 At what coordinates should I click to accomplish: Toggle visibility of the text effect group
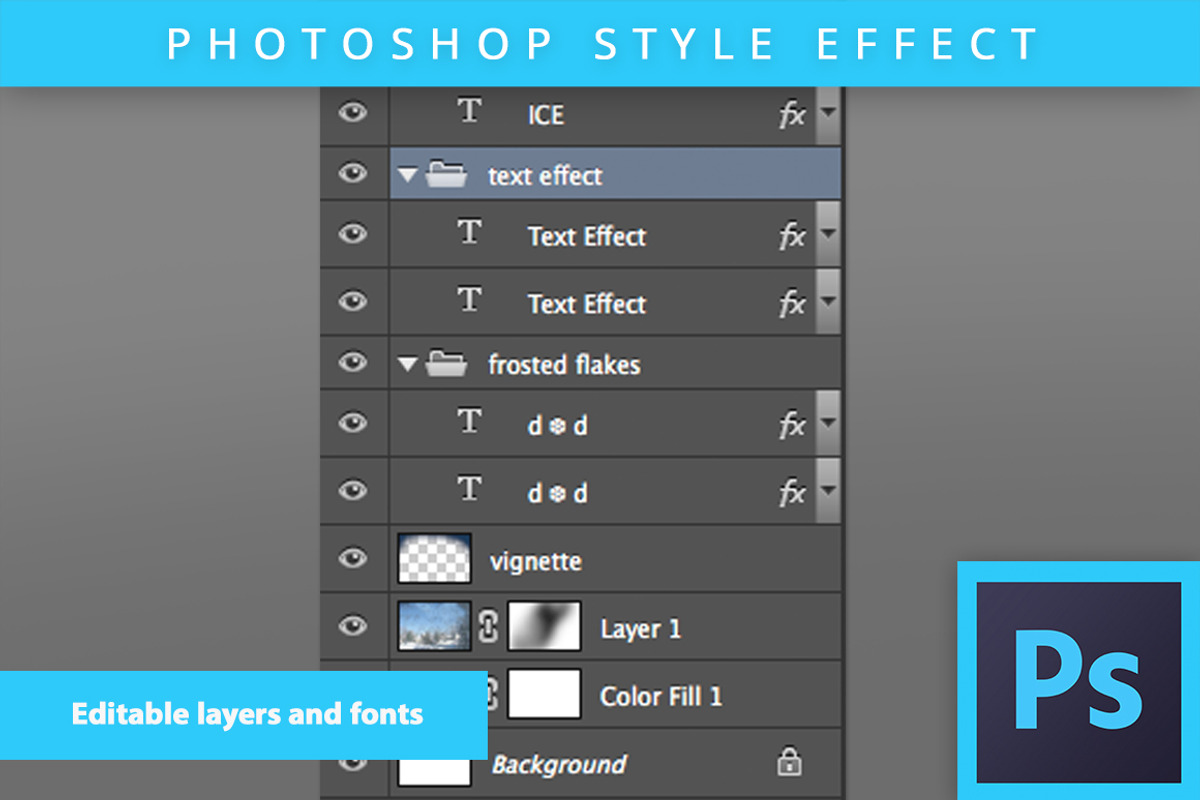click(x=352, y=174)
